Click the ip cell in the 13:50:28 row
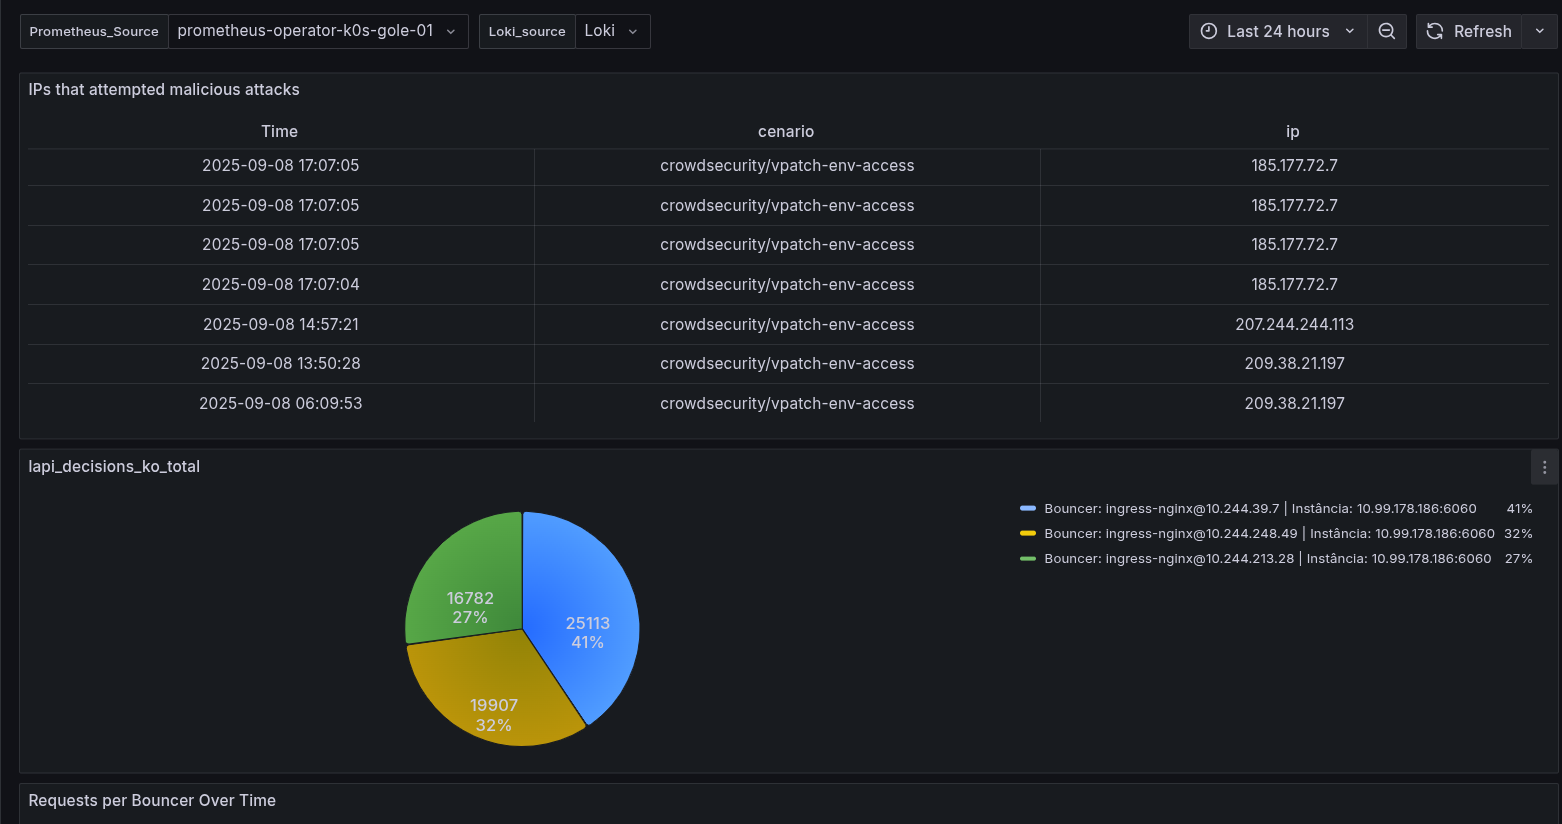This screenshot has width=1562, height=824. (x=1294, y=363)
